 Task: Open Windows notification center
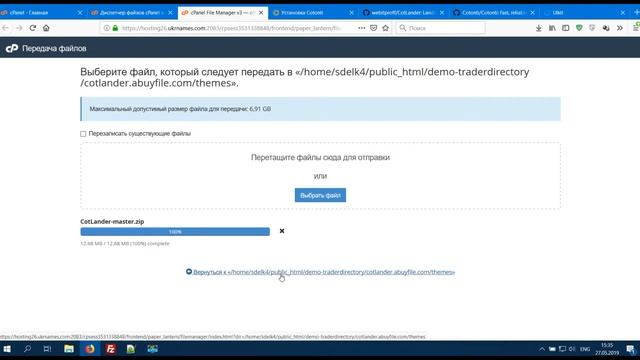tap(631, 349)
